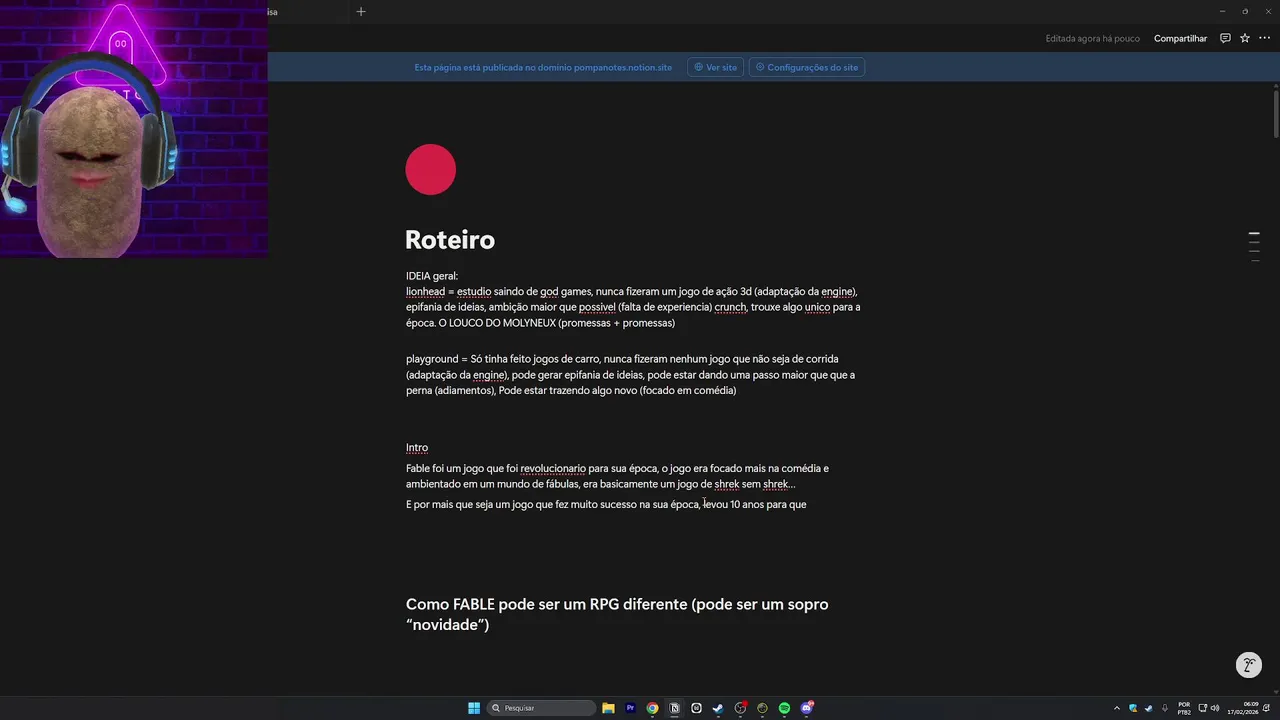This screenshot has width=1280, height=720.
Task: Place cursor after 'levou 10 anos para que'
Action: coord(808,505)
